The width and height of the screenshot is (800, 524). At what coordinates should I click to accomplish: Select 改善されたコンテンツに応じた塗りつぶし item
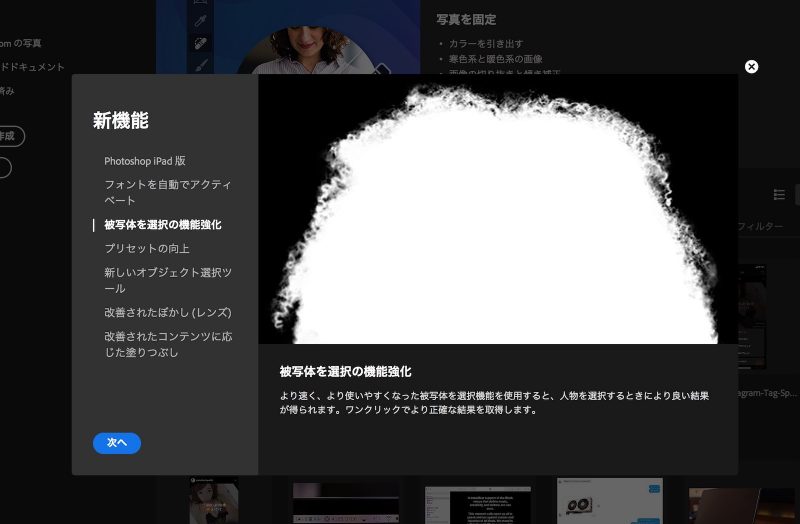pos(168,344)
